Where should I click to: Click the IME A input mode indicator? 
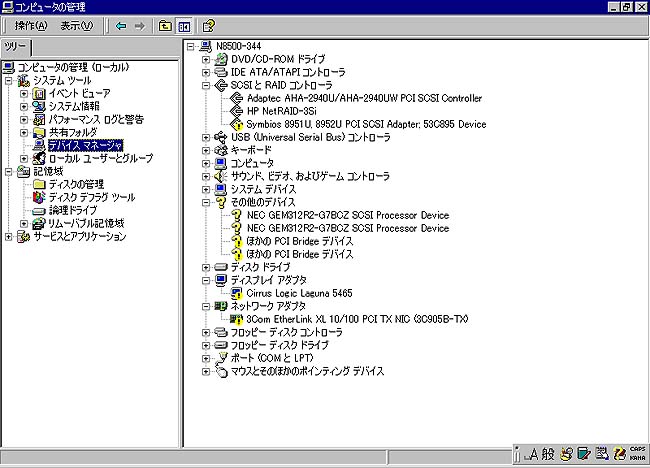[531, 454]
